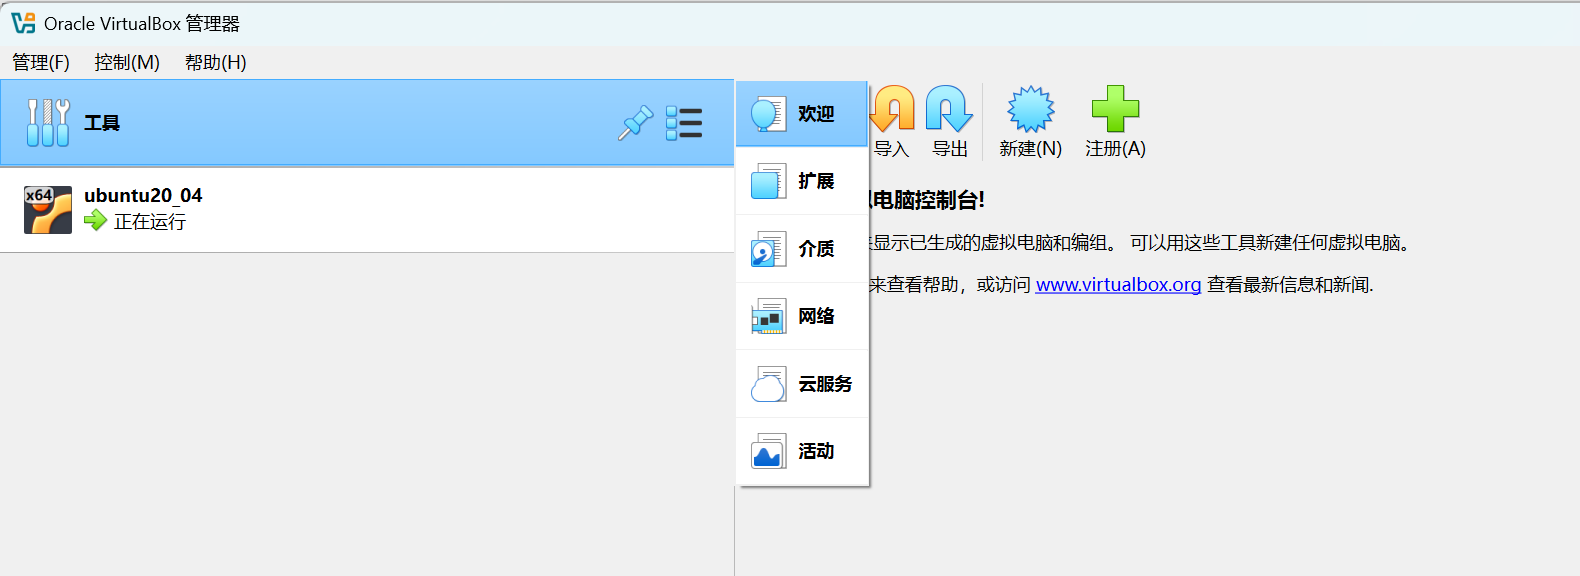This screenshot has width=1580, height=576.
Task: Click the 云服务 cloud icon
Action: point(768,384)
